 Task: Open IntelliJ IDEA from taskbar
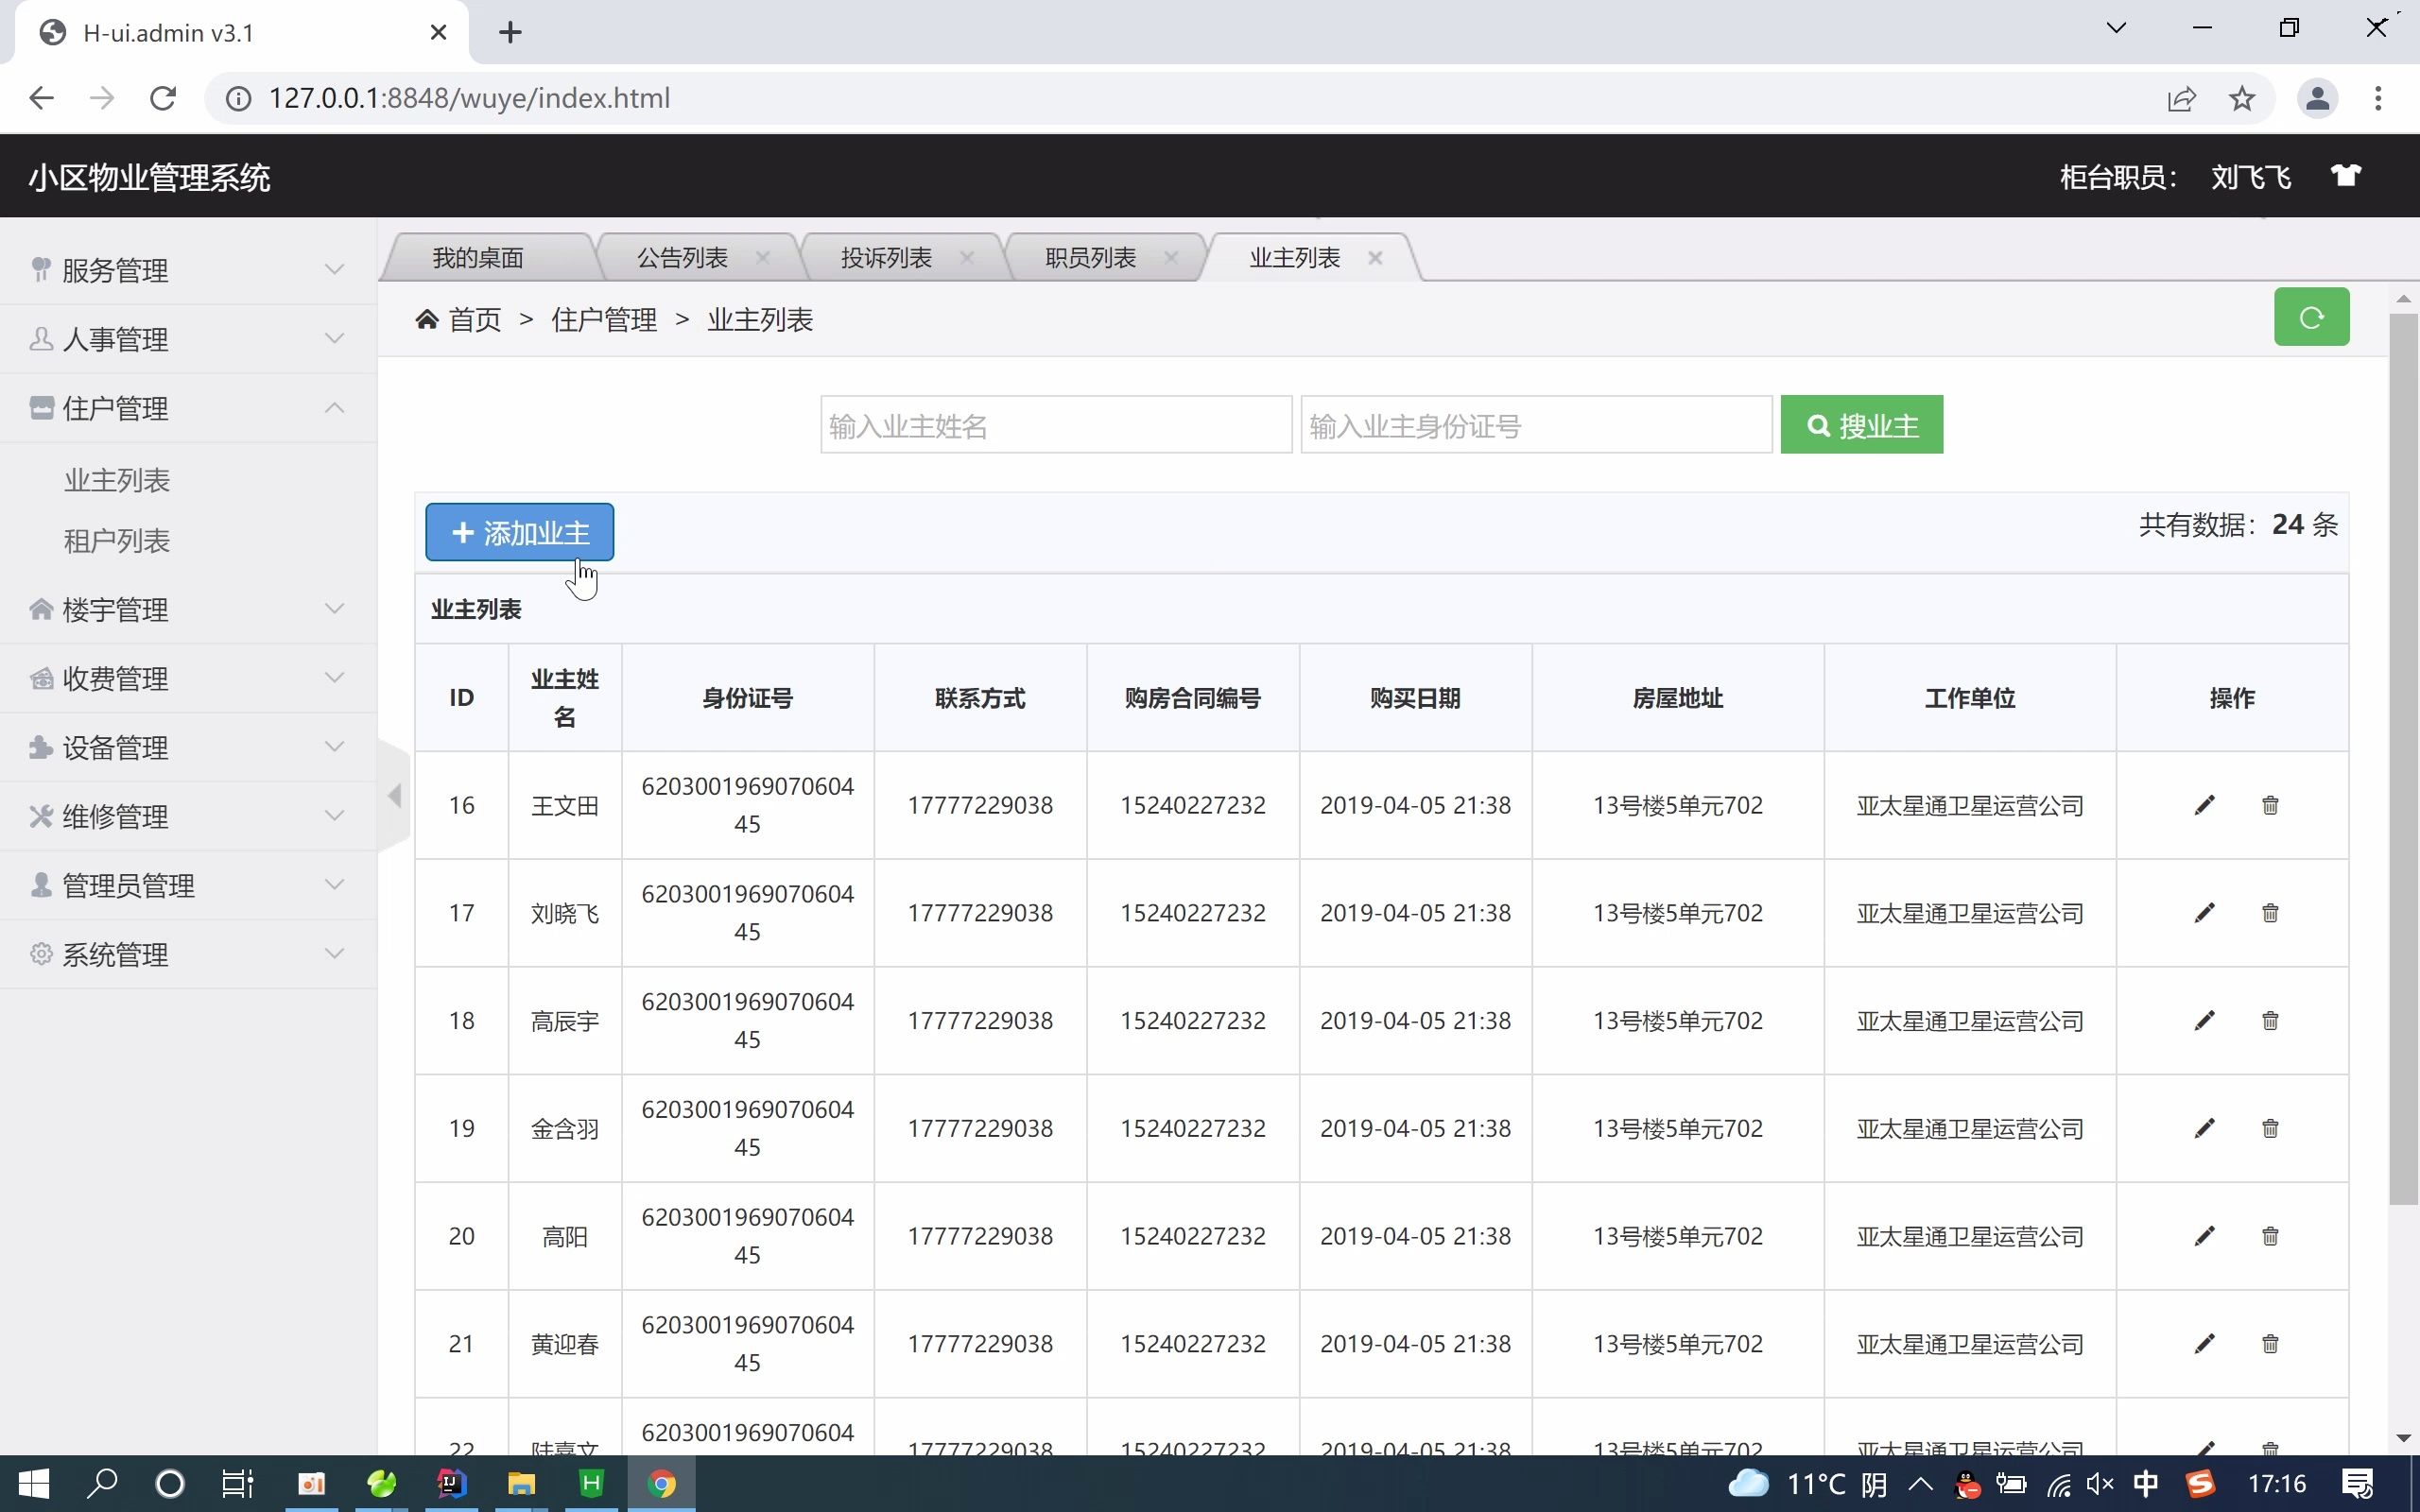click(451, 1483)
